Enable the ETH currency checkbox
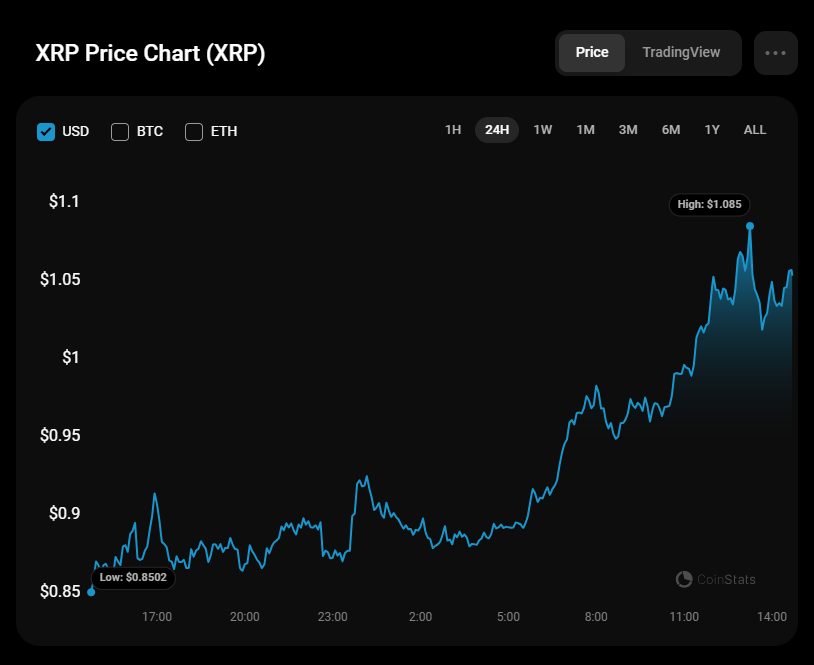The height and width of the screenshot is (665, 814). tap(194, 131)
